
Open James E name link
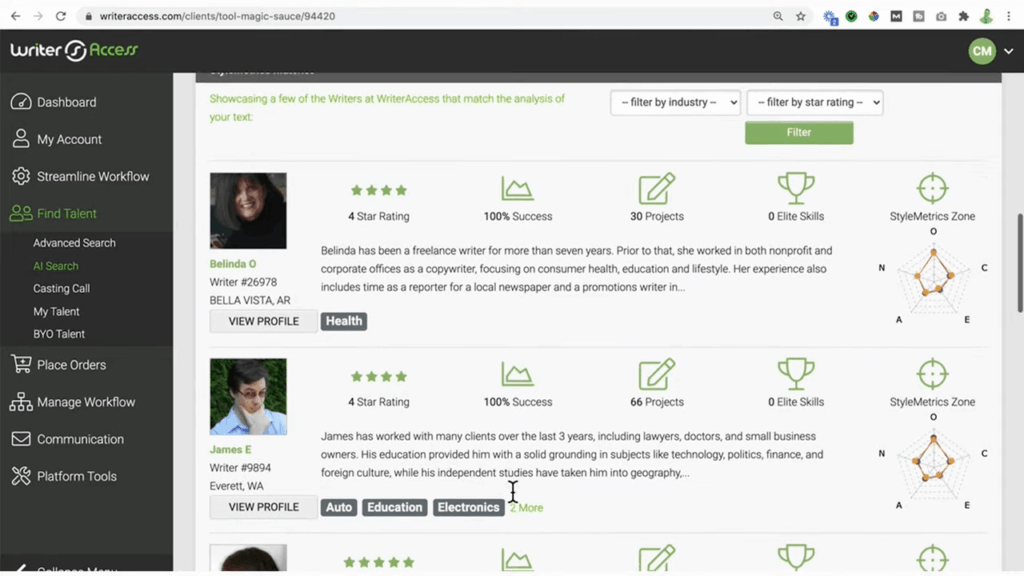(x=231, y=449)
